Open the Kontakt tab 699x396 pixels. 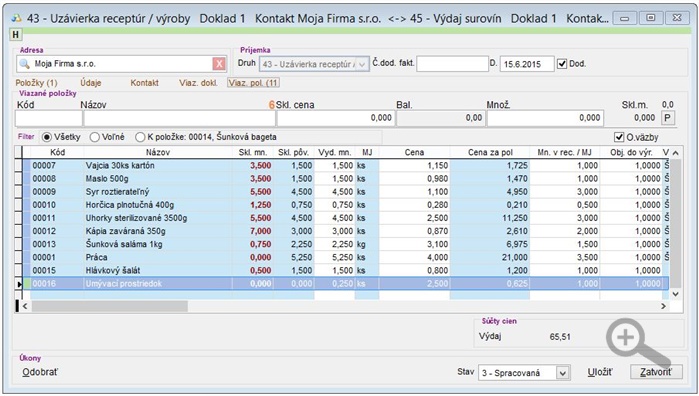click(144, 83)
